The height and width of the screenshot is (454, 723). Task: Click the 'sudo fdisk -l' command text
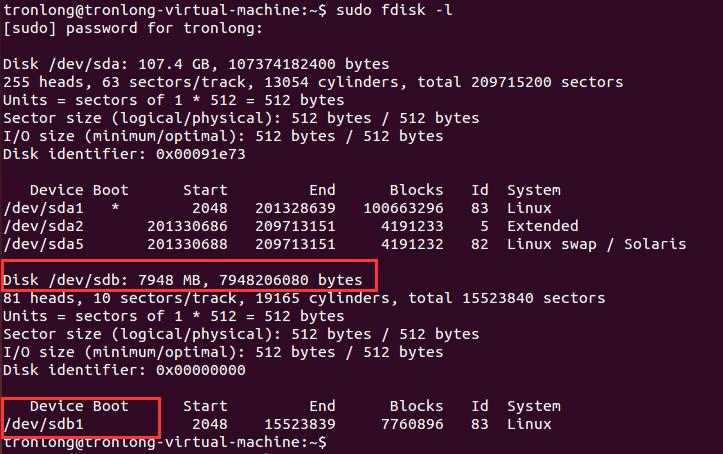click(x=394, y=10)
